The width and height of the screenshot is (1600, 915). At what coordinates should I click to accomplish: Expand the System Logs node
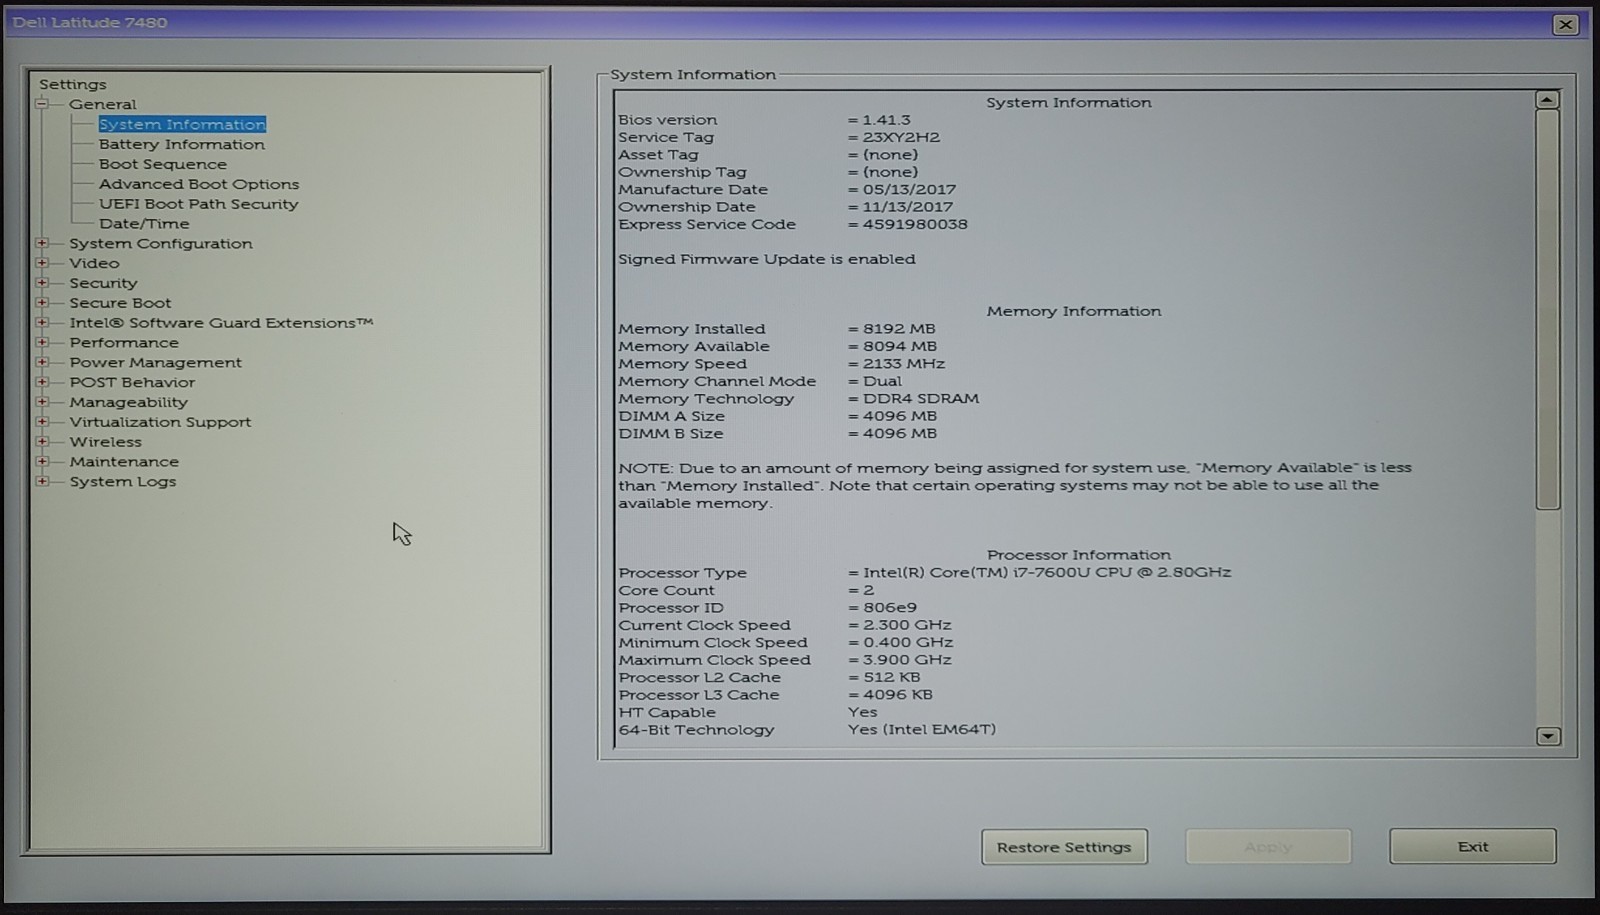click(42, 481)
